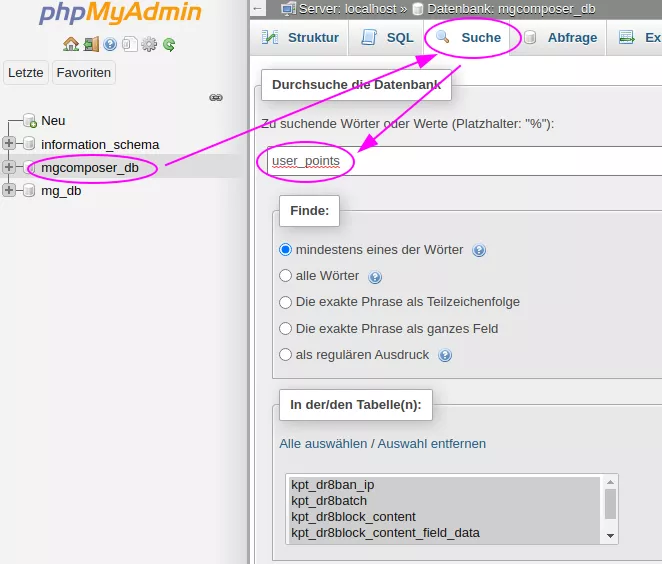Image resolution: width=662 pixels, height=564 pixels.
Task: Click the log out door icon
Action: pos(91,44)
